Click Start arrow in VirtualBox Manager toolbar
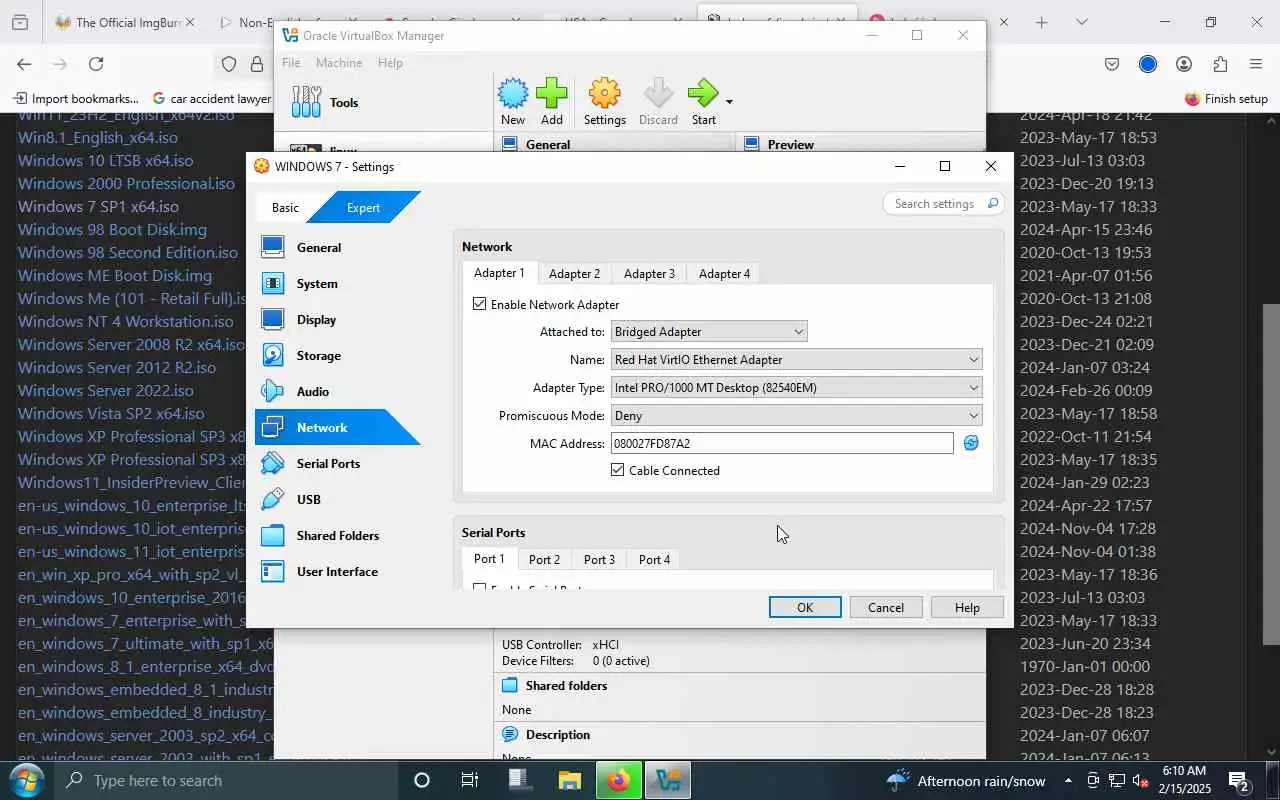The width and height of the screenshot is (1280, 800). coord(703,102)
